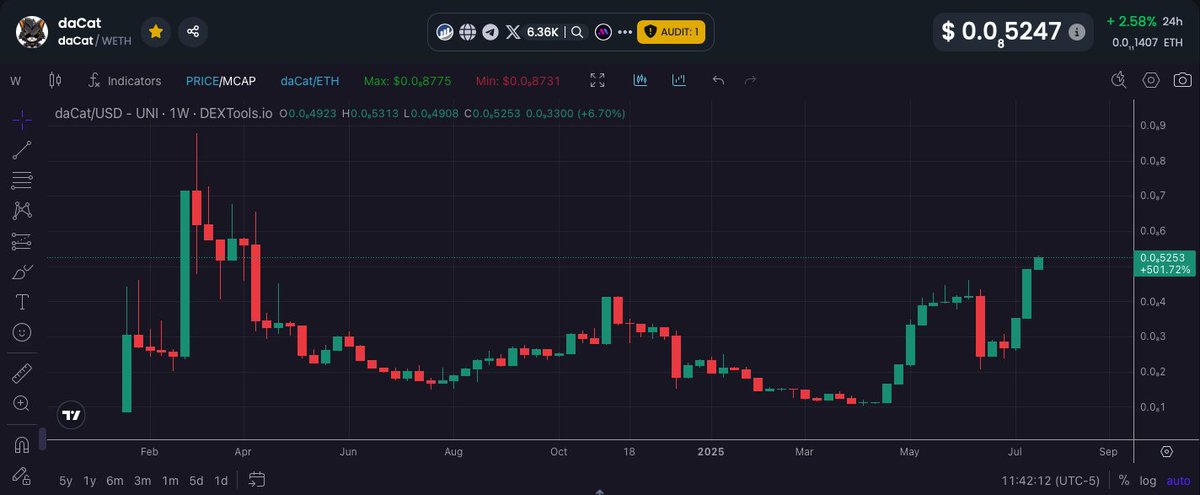Set range to 6m
This screenshot has height=495, width=1200.
pyautogui.click(x=116, y=480)
